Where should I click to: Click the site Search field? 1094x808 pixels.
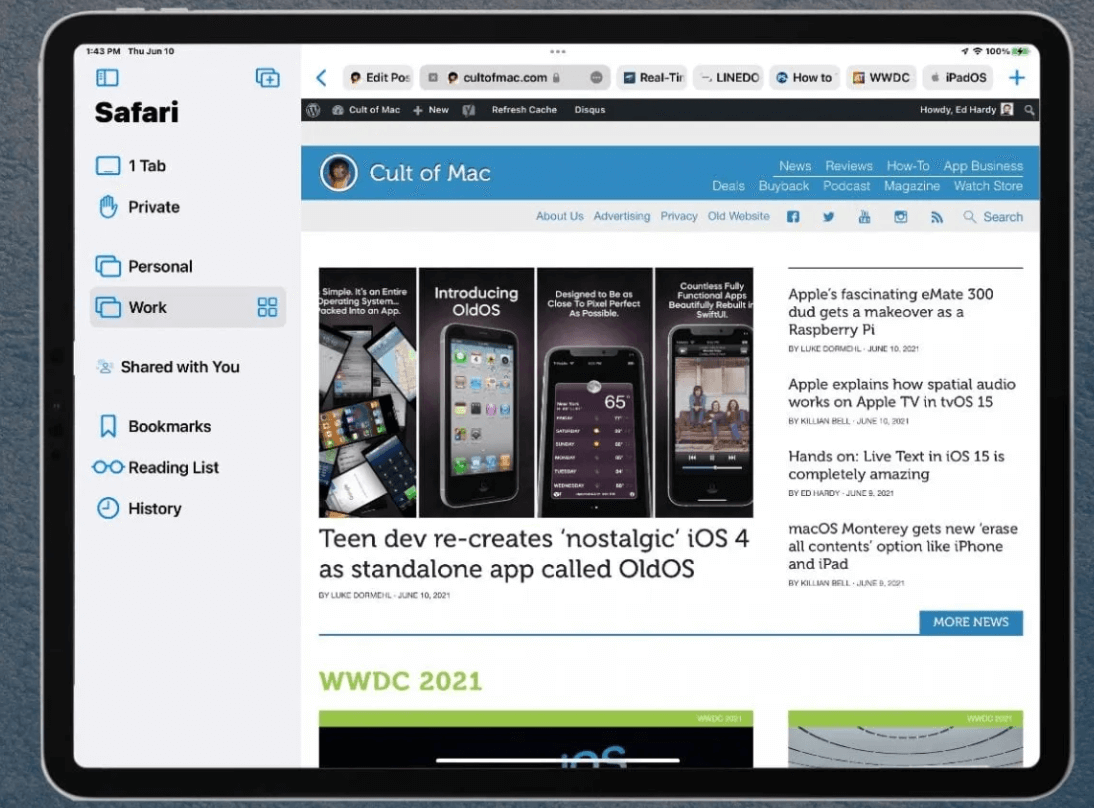[x=993, y=217]
